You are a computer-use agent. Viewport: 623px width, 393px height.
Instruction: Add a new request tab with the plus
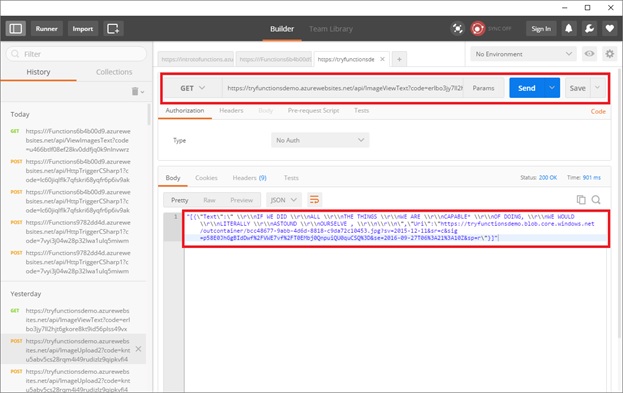click(399, 59)
